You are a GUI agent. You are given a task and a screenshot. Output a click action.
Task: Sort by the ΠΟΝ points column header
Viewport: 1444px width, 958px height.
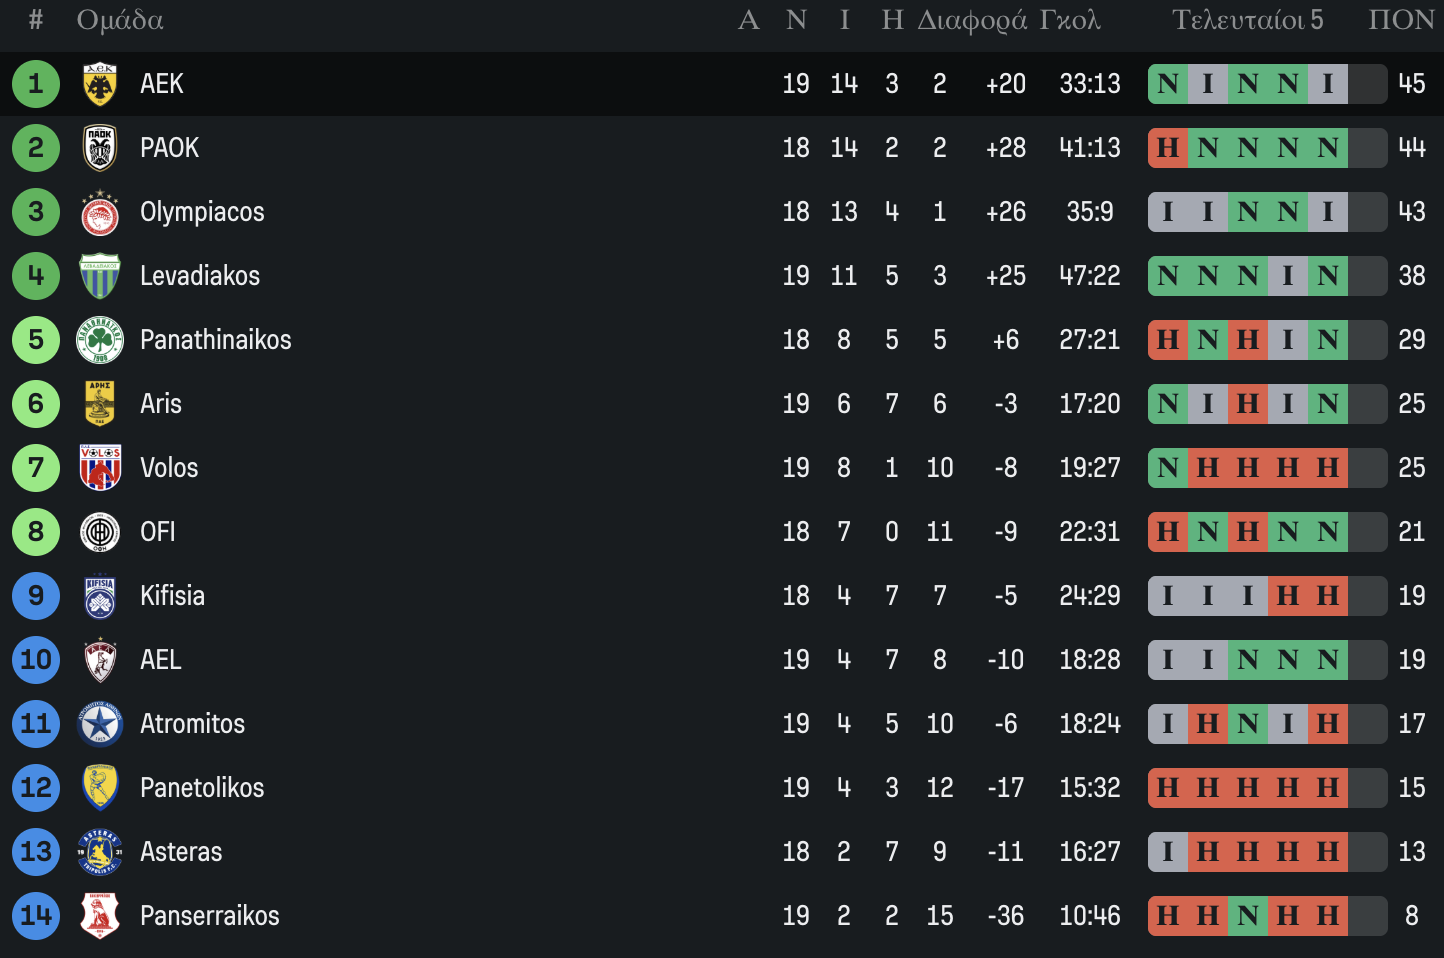point(1401,20)
